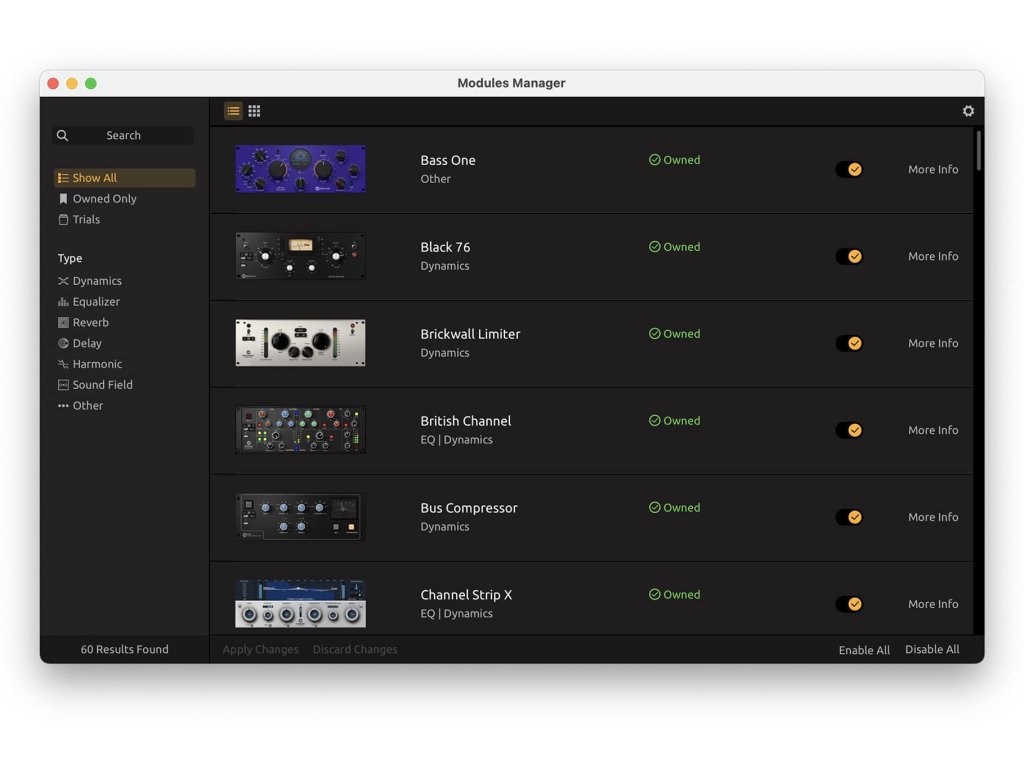Switch to list view icon

coord(233,111)
